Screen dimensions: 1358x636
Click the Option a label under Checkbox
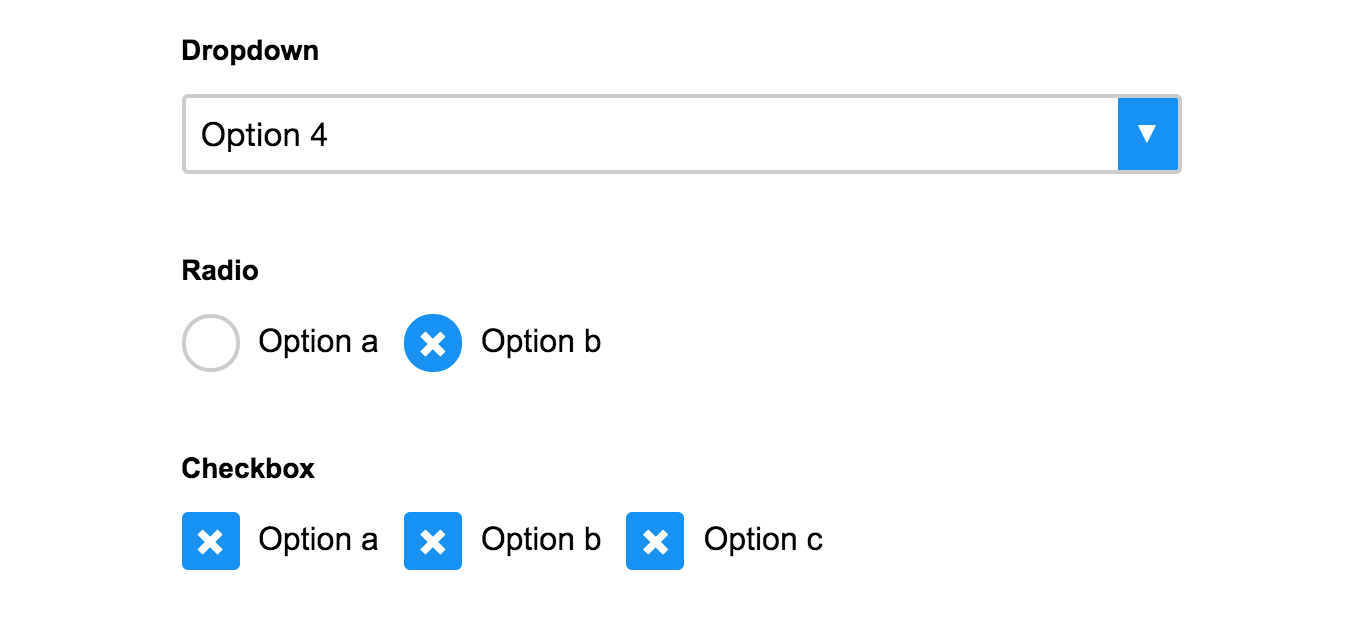tap(318, 540)
